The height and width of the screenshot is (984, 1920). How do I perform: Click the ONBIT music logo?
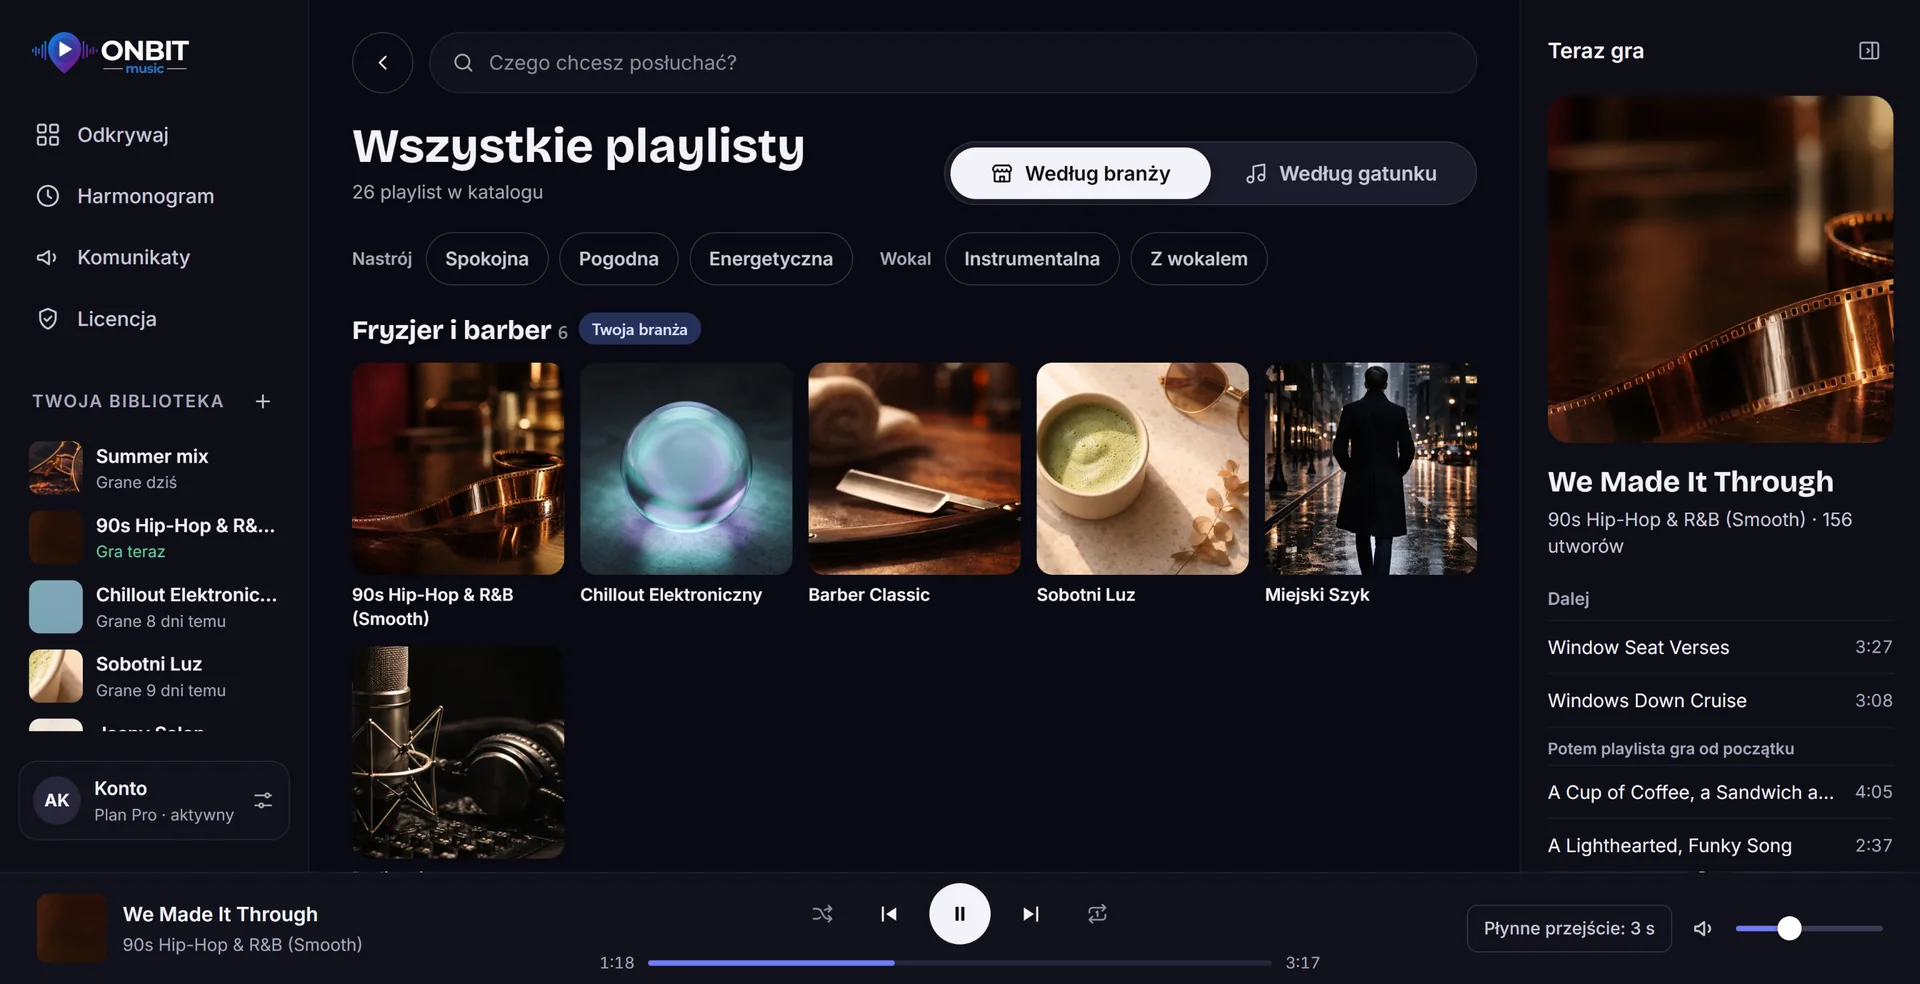click(x=110, y=53)
